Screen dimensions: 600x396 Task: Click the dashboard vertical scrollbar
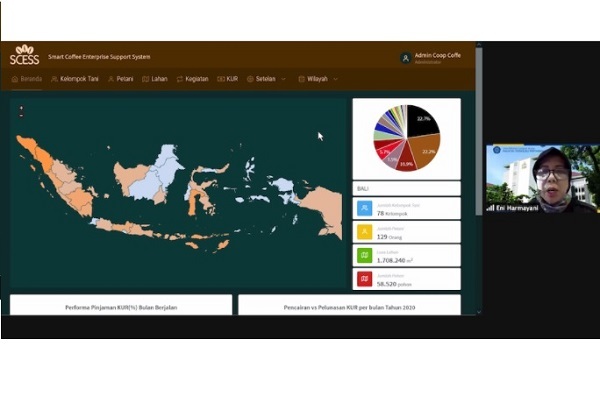coord(479,131)
